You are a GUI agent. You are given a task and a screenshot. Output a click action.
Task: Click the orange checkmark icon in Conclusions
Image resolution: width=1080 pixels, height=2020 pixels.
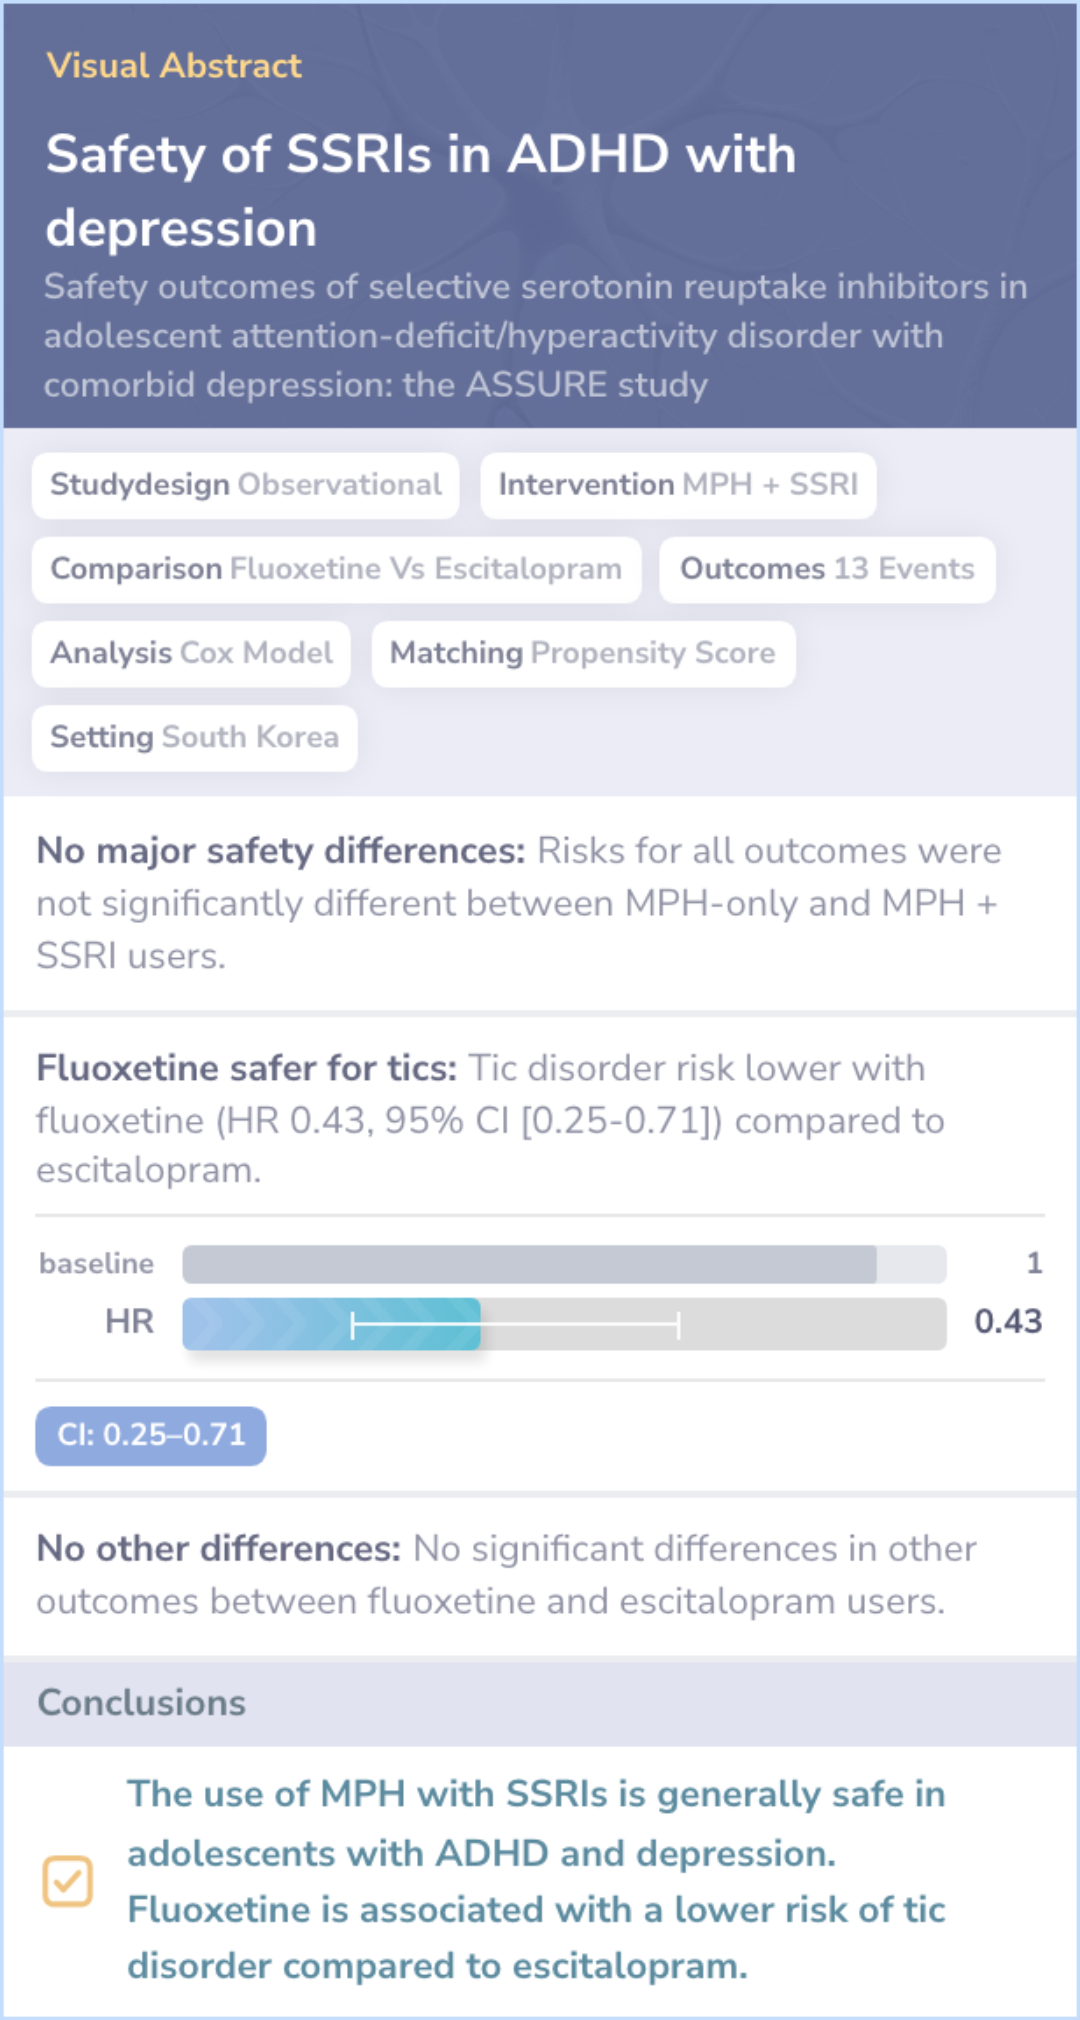pos(68,1881)
